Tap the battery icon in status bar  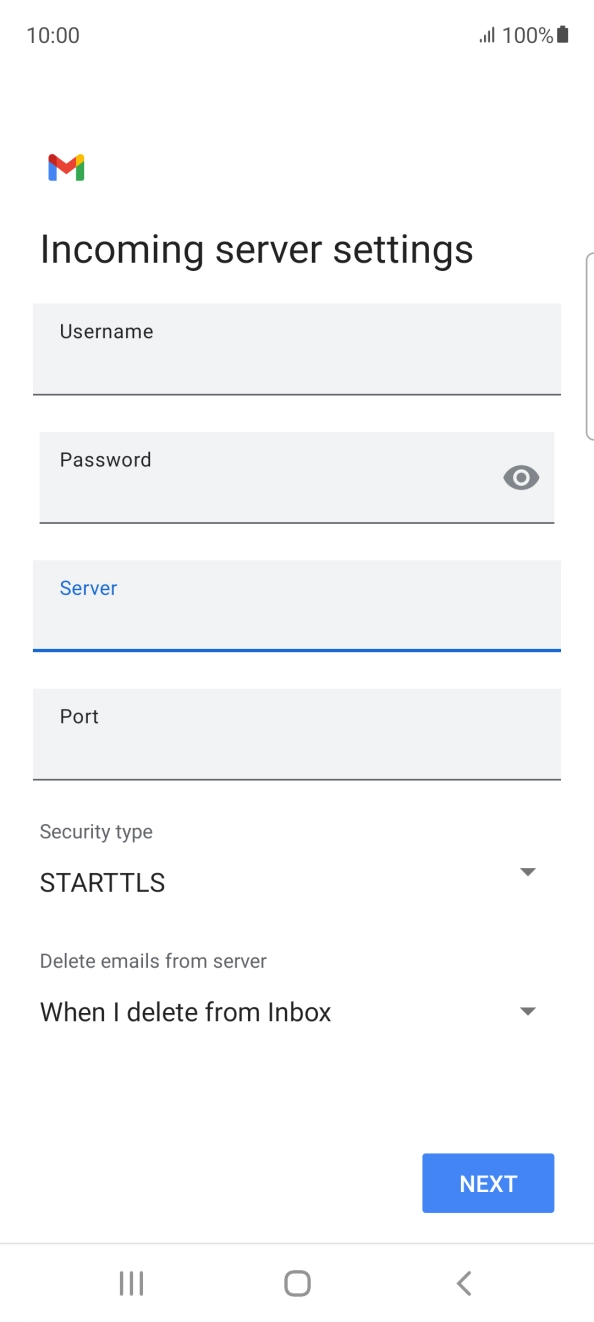[x=563, y=34]
